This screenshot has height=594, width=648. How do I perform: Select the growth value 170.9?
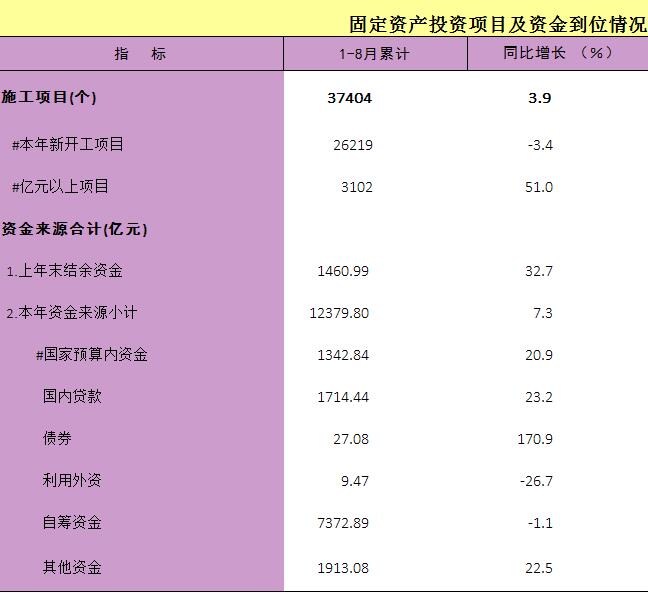(535, 439)
